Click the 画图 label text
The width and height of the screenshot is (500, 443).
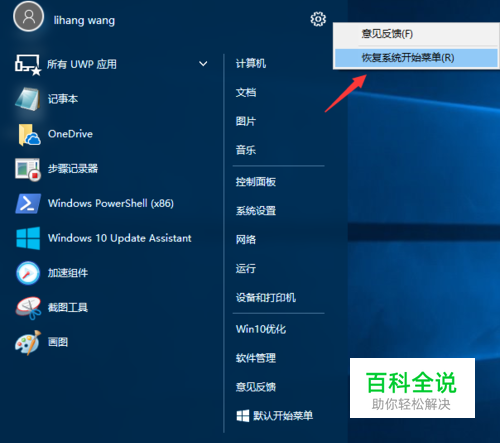point(58,342)
